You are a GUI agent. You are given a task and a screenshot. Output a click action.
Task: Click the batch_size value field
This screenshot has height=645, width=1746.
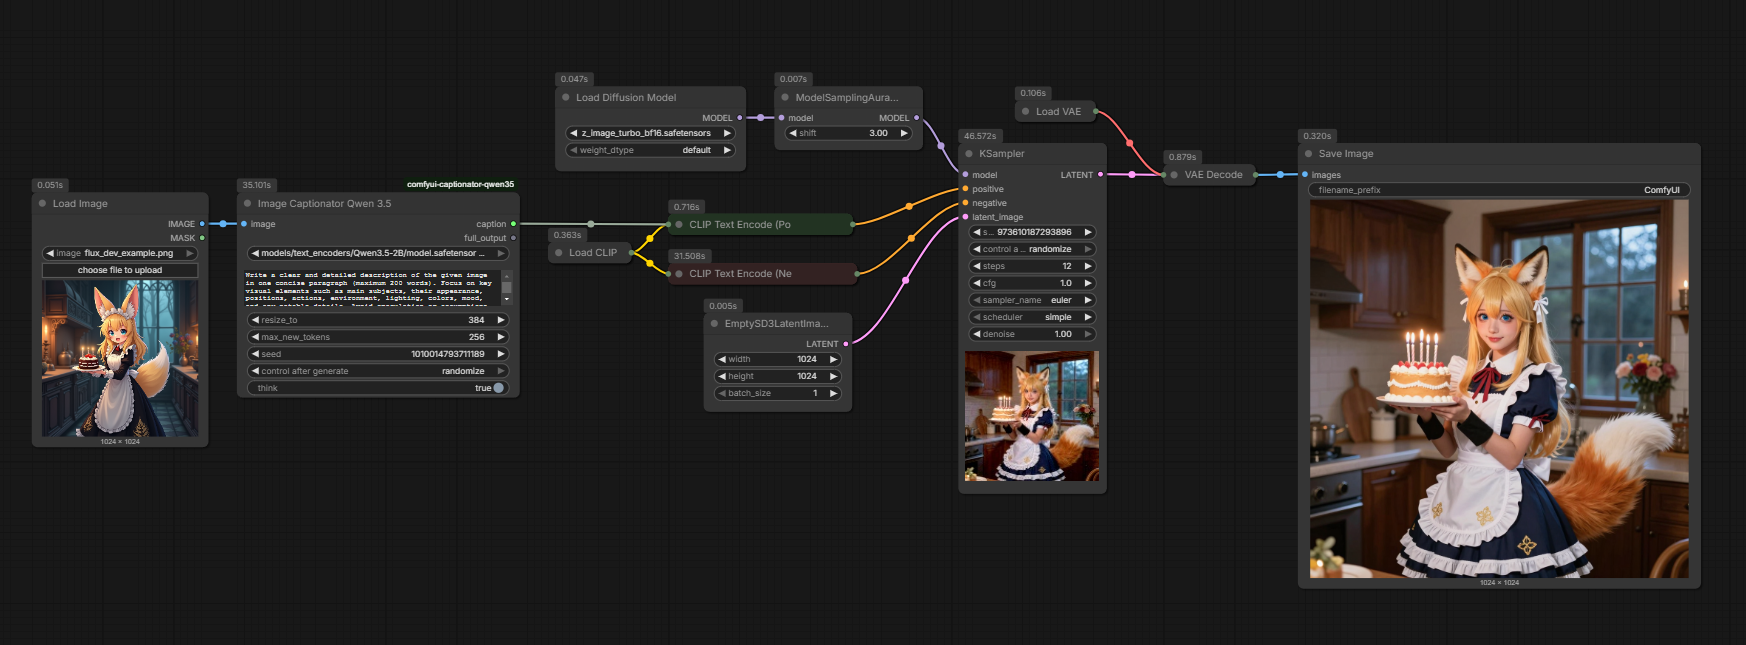(x=777, y=393)
